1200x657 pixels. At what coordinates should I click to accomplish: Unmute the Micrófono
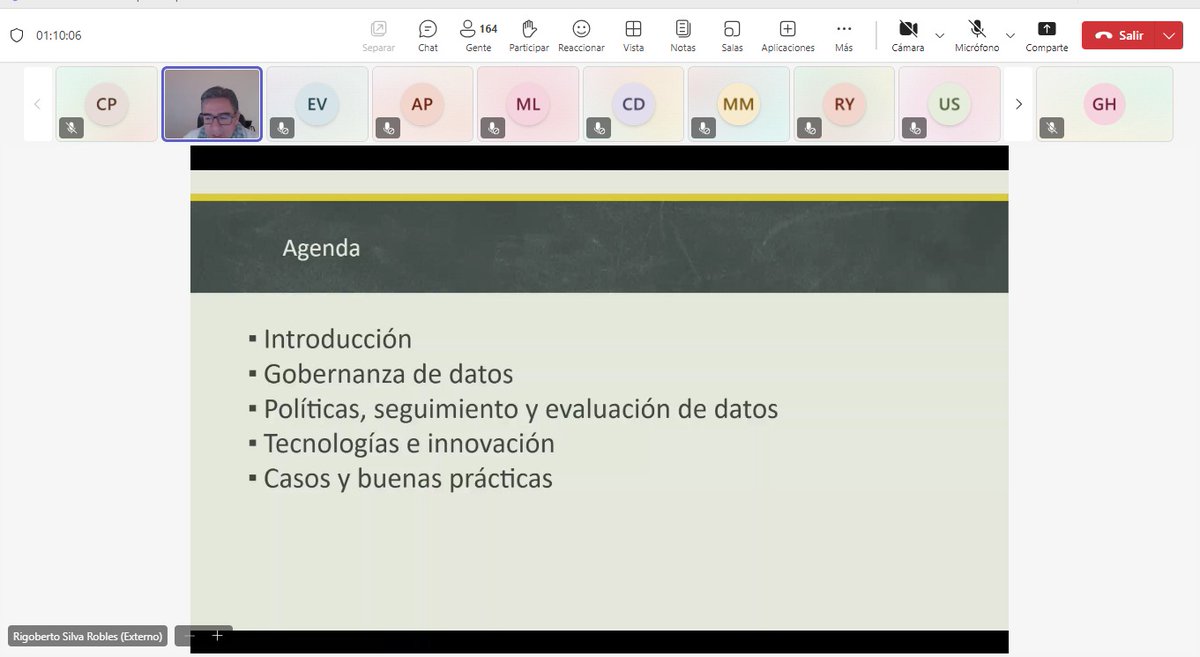click(x=977, y=35)
